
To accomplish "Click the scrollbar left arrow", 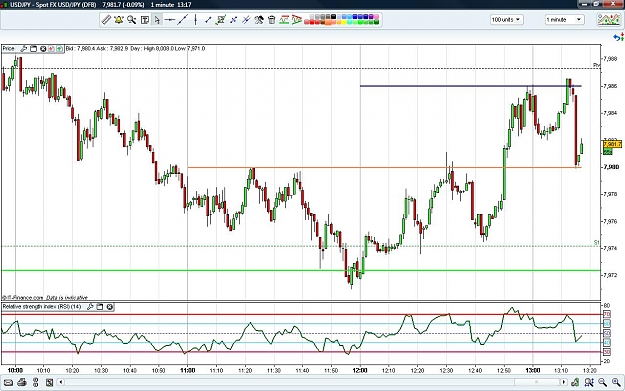I will point(61,383).
